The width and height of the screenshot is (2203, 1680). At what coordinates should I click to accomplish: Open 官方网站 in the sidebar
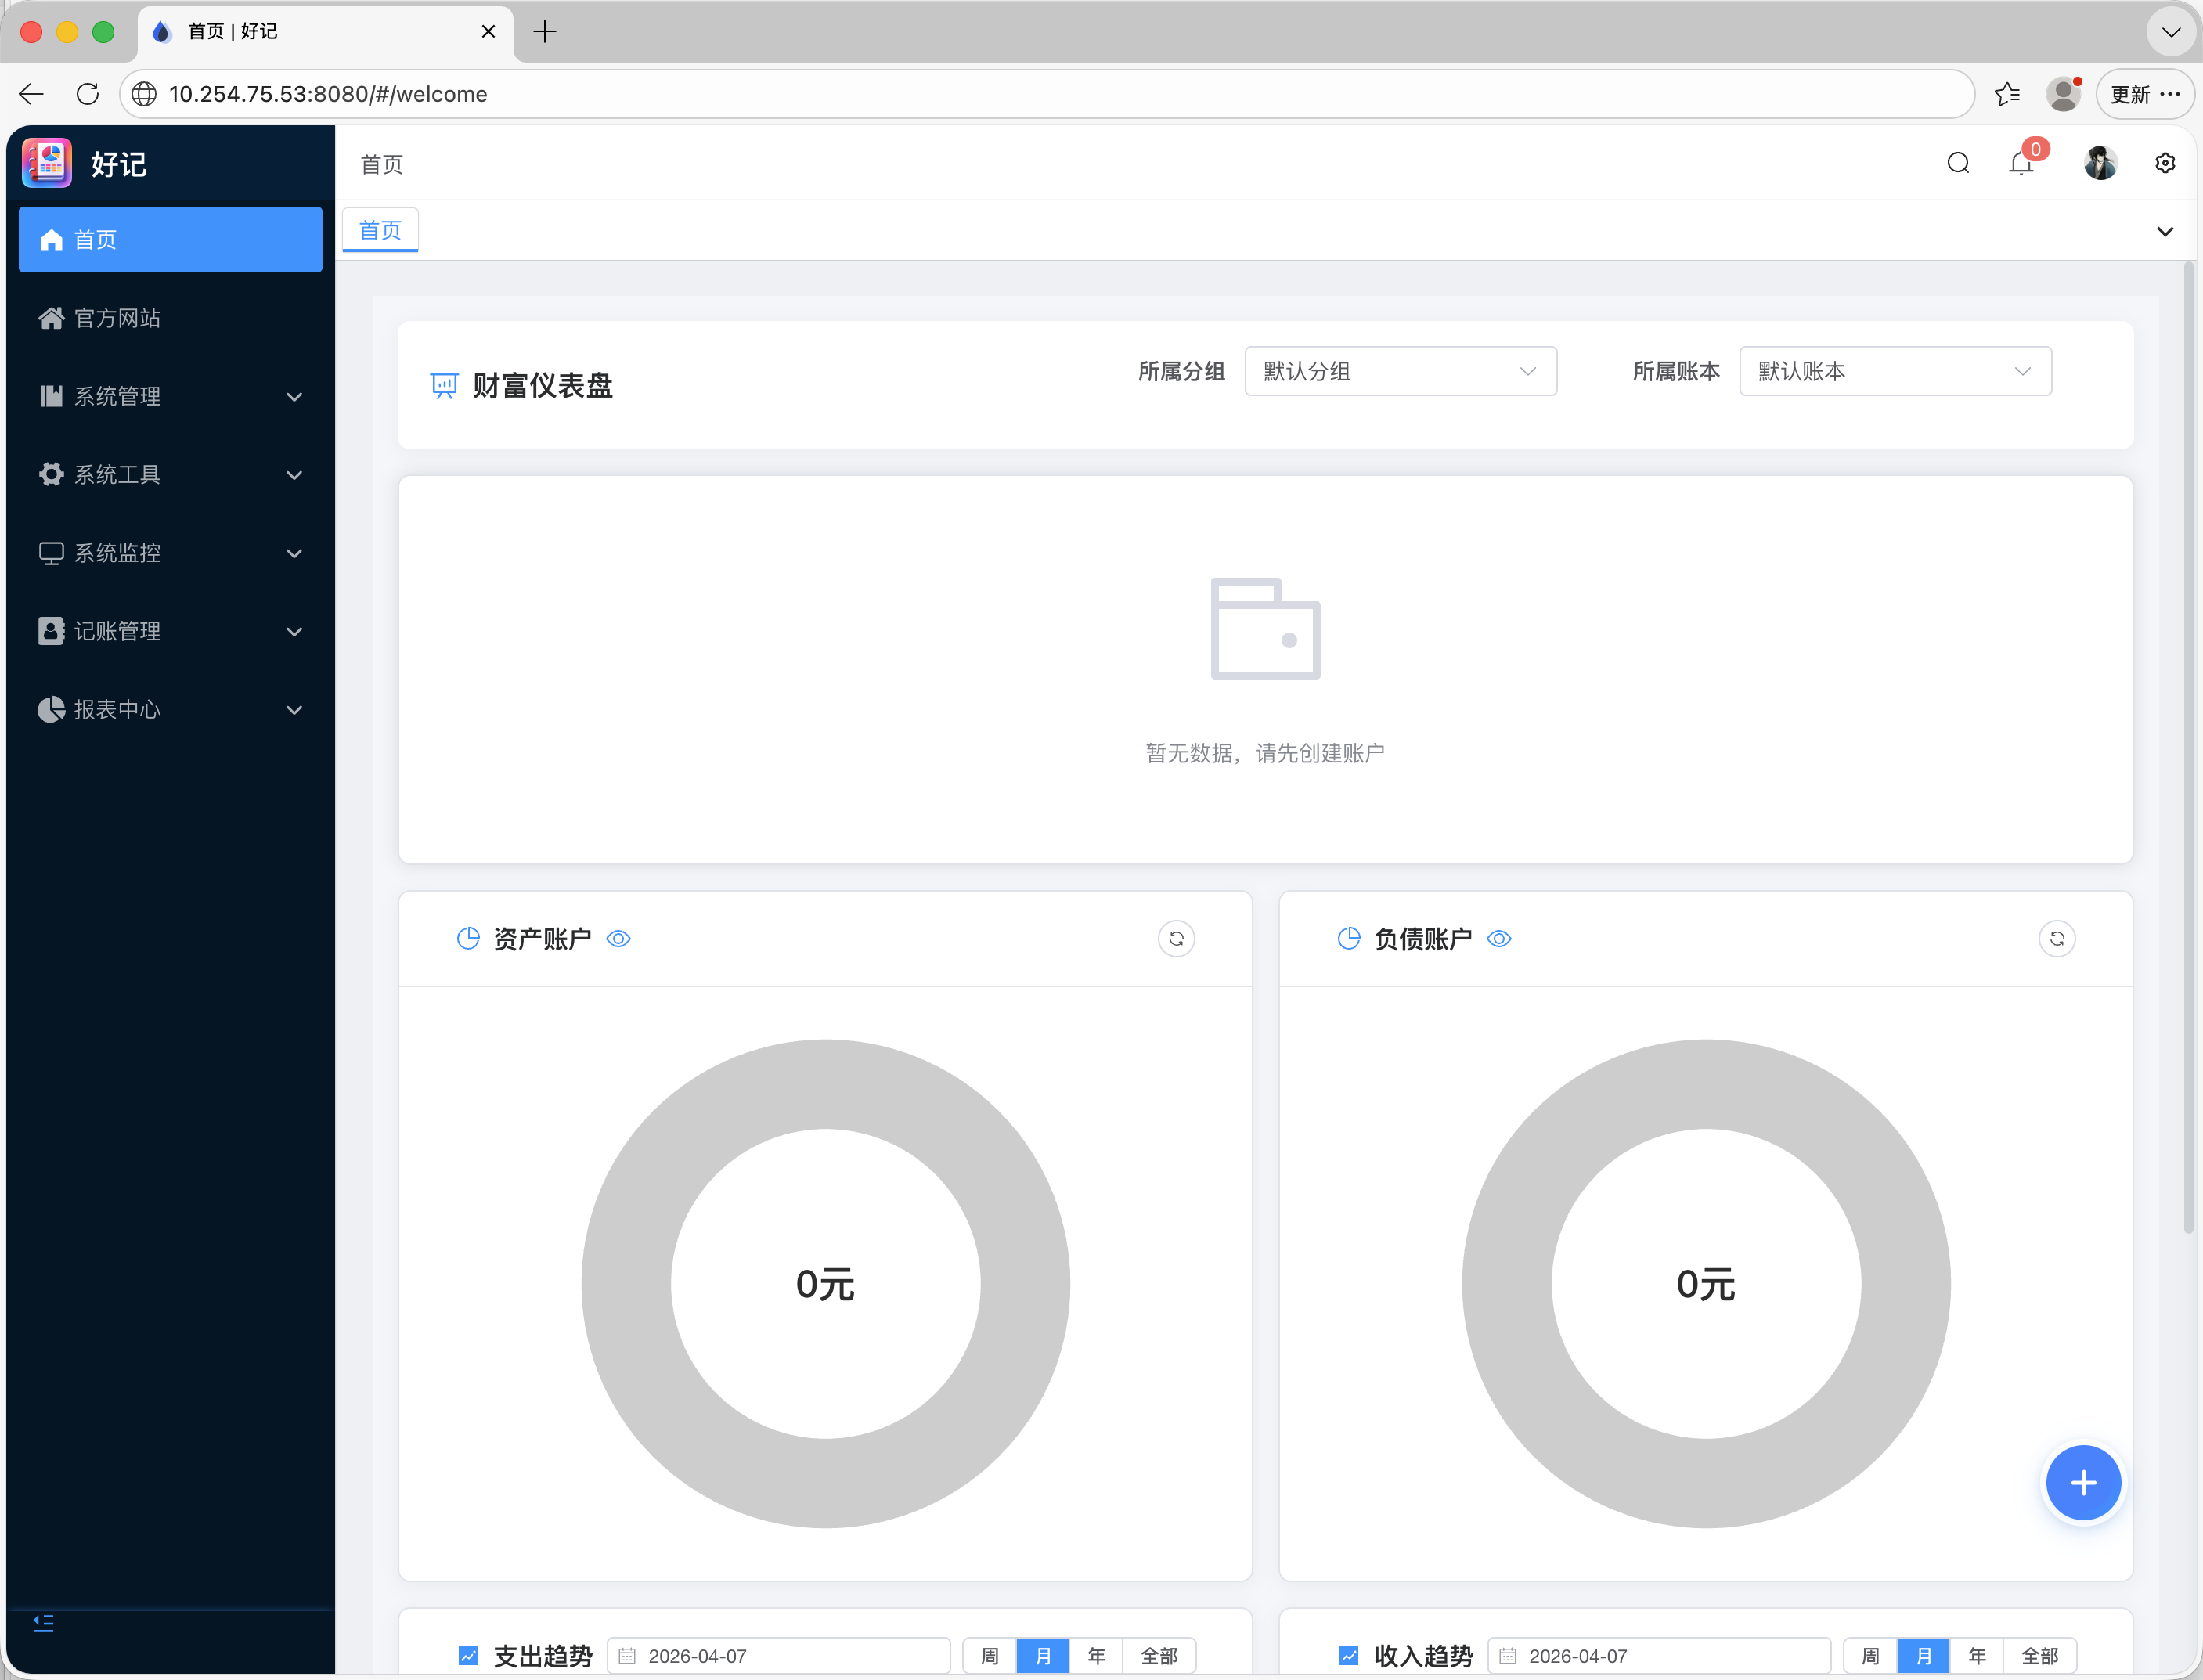118,318
